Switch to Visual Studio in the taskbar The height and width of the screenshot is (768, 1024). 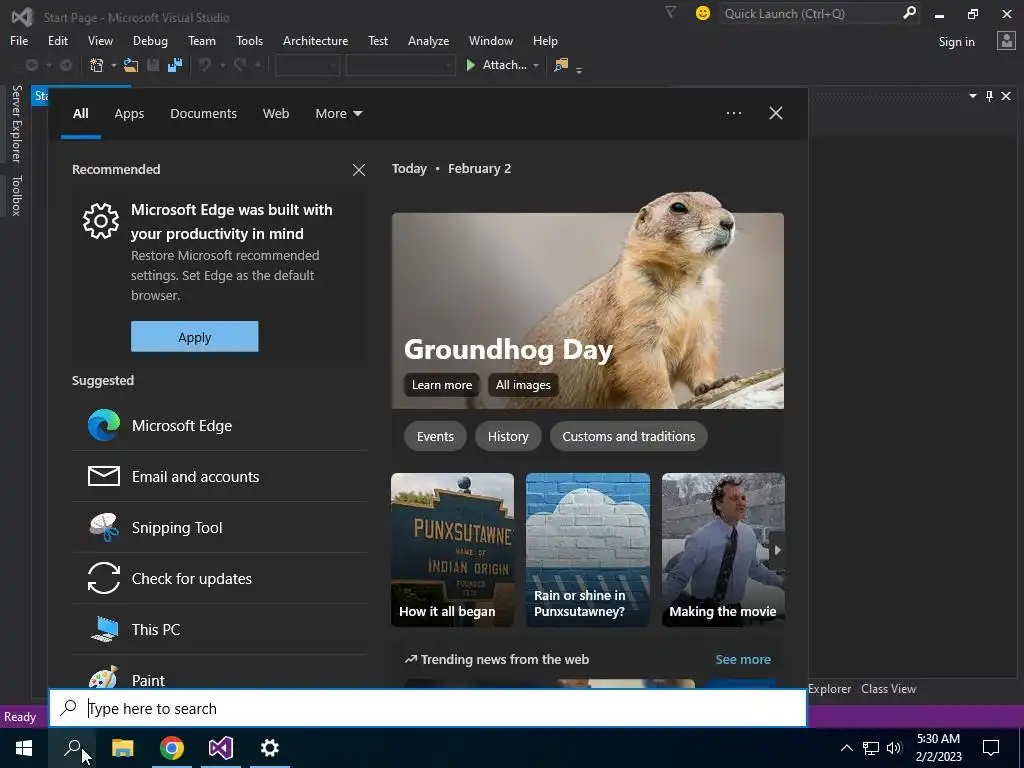pos(221,748)
